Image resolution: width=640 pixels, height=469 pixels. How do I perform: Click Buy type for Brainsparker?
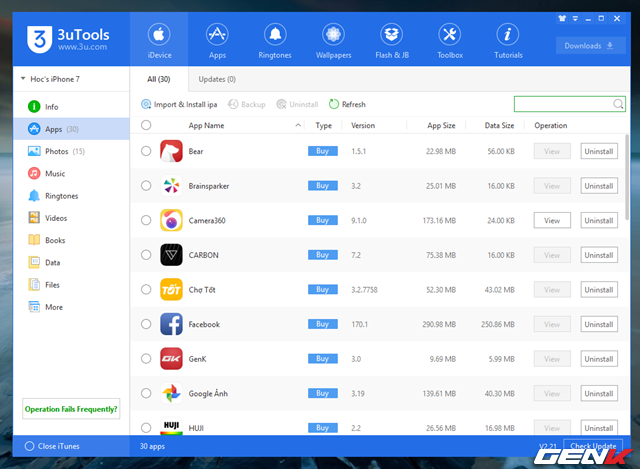(322, 186)
